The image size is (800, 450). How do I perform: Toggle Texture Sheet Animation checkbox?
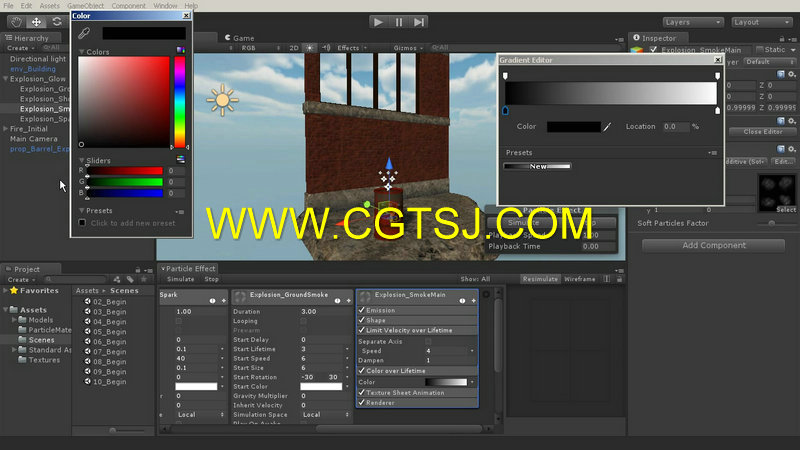click(x=362, y=392)
